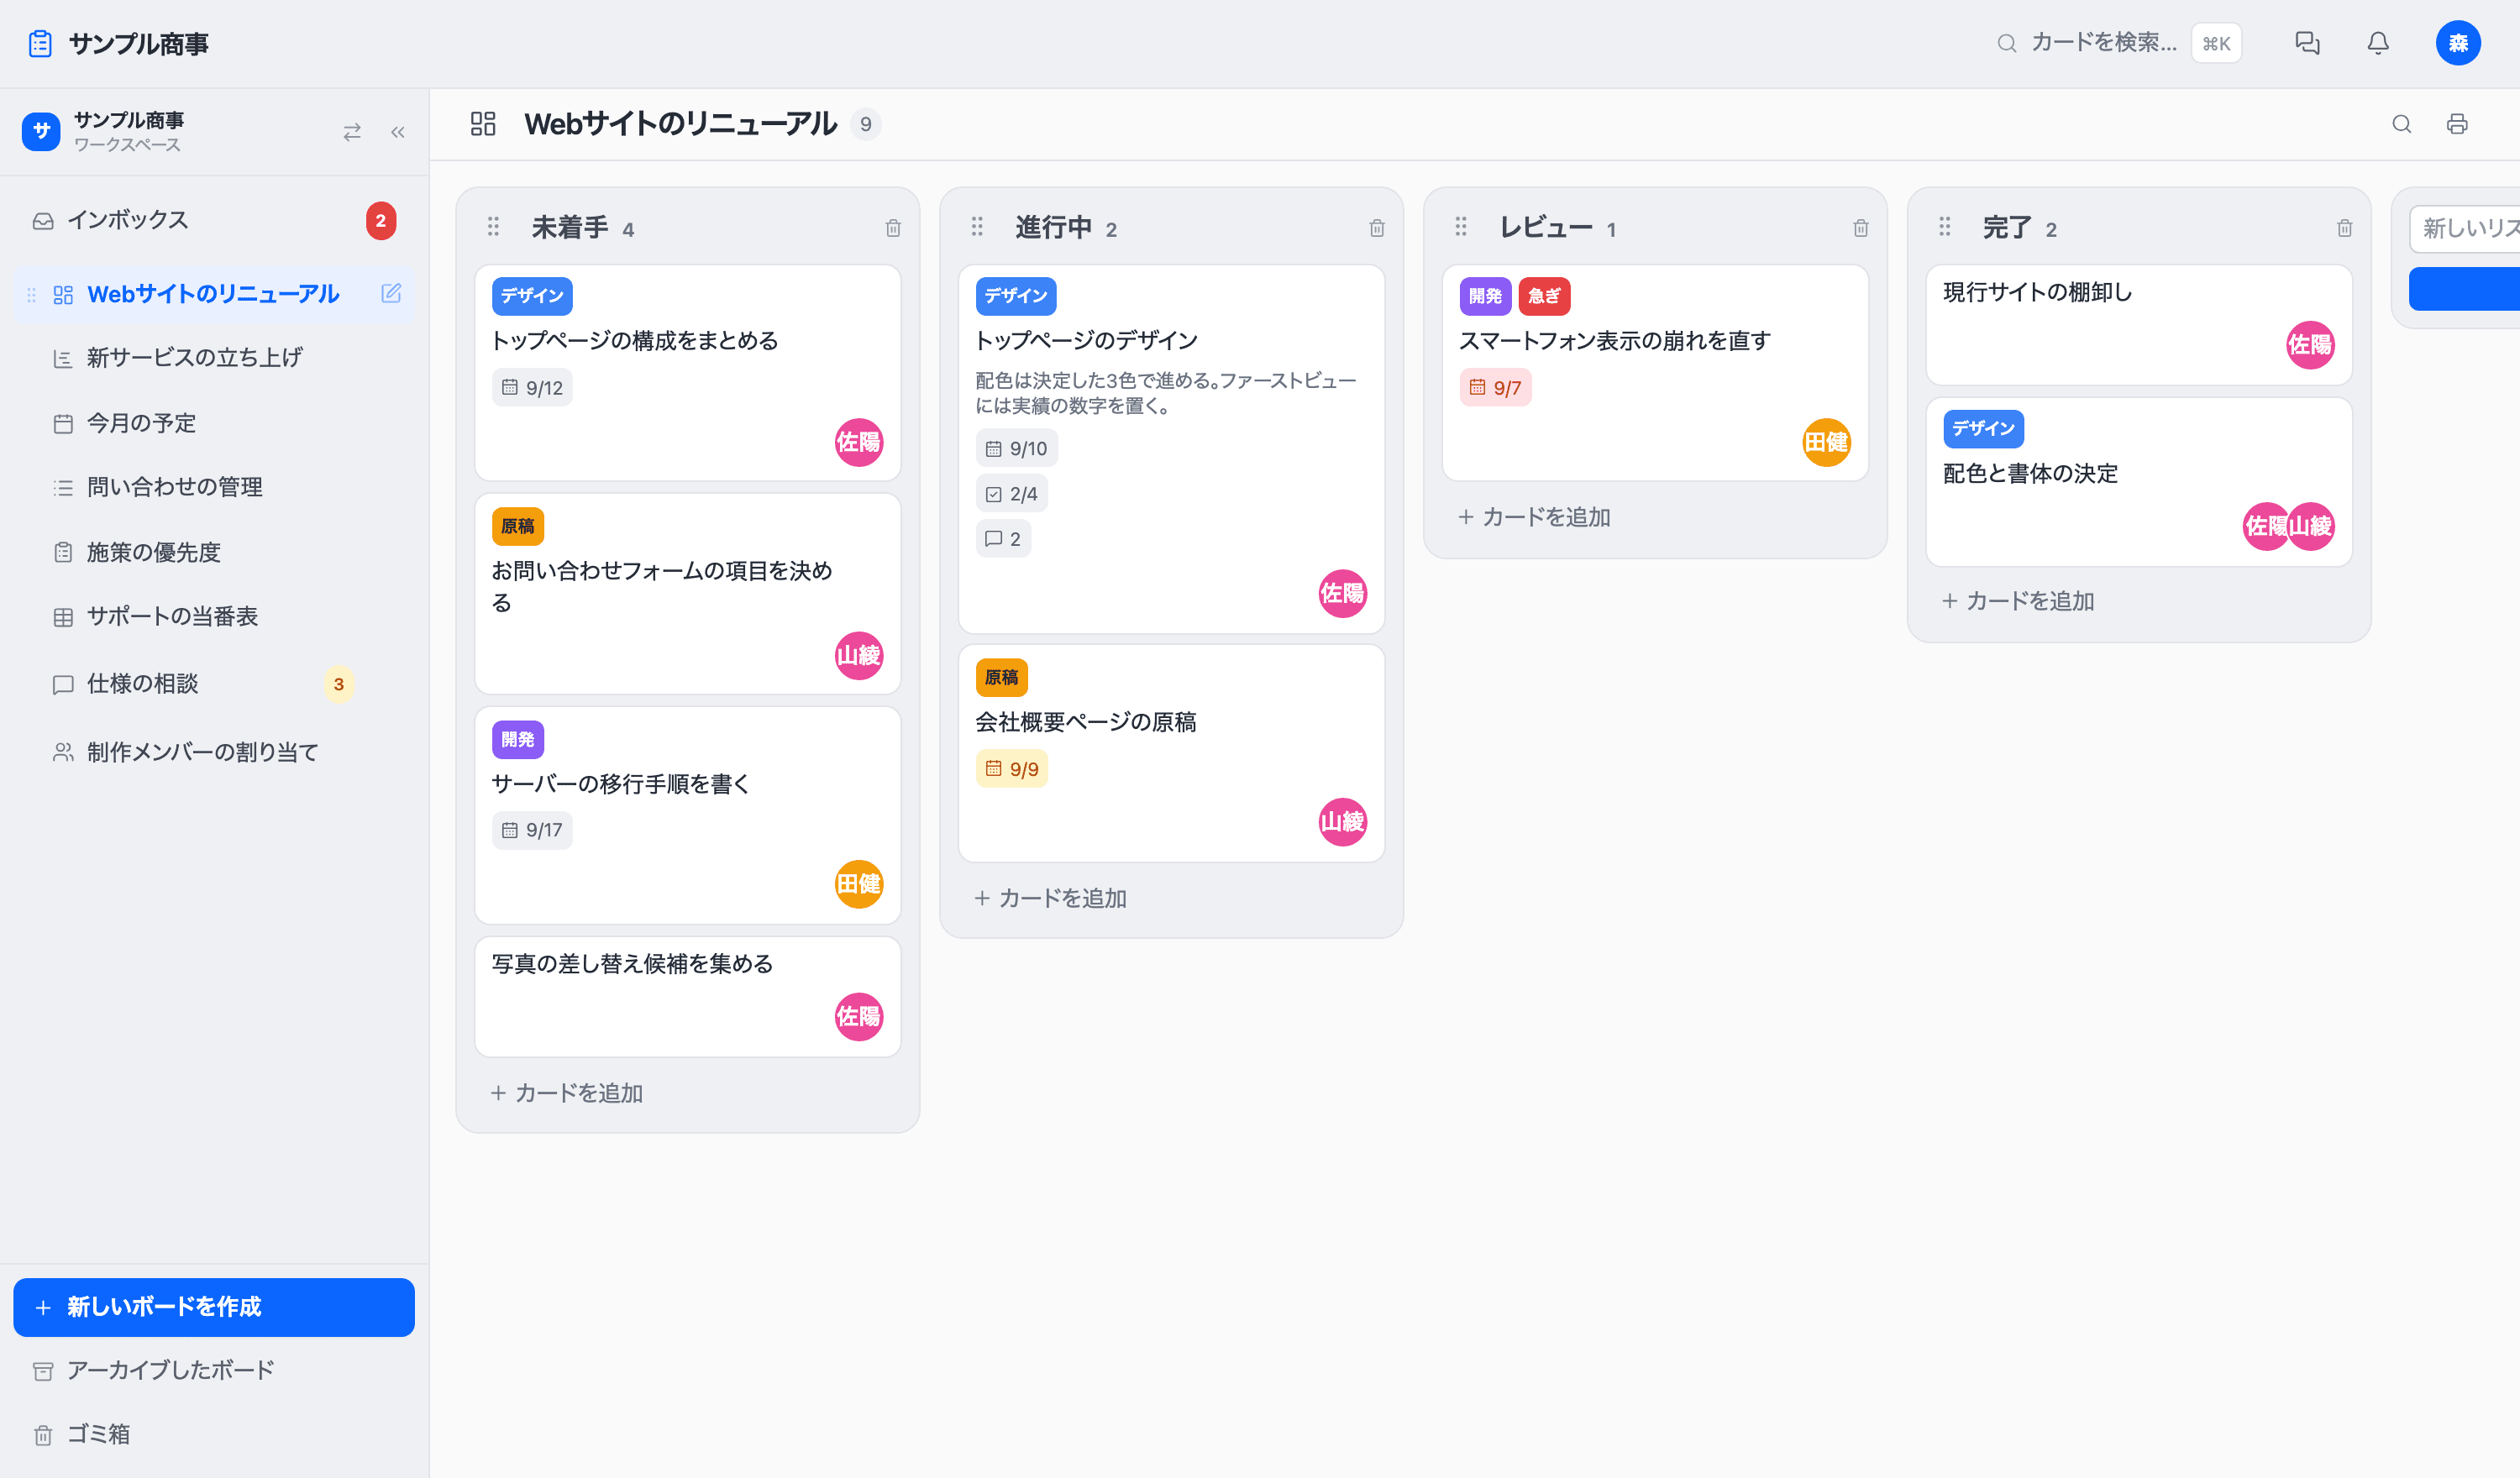Image resolution: width=2520 pixels, height=1478 pixels.
Task: Delete the 進行中 list via trash icon
Action: (1377, 228)
